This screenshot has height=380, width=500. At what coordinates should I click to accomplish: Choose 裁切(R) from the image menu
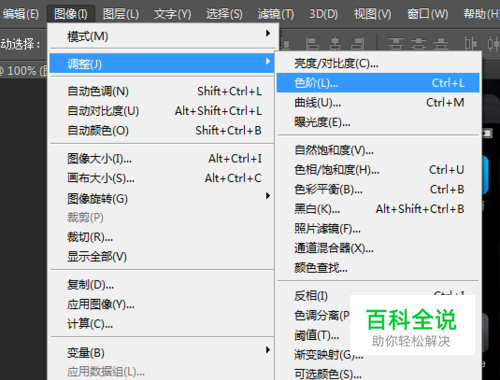pos(162,237)
